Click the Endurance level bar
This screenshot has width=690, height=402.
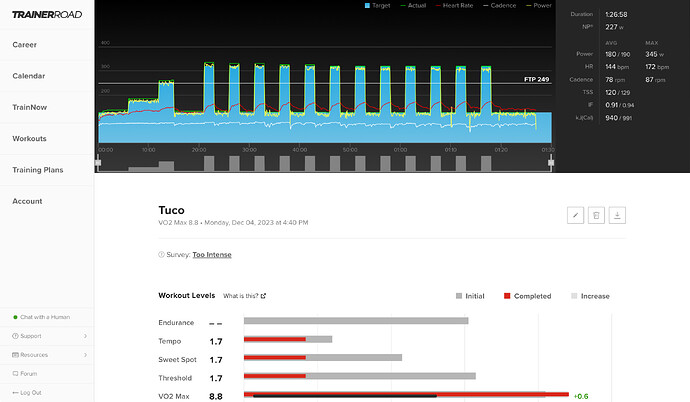[356, 321]
